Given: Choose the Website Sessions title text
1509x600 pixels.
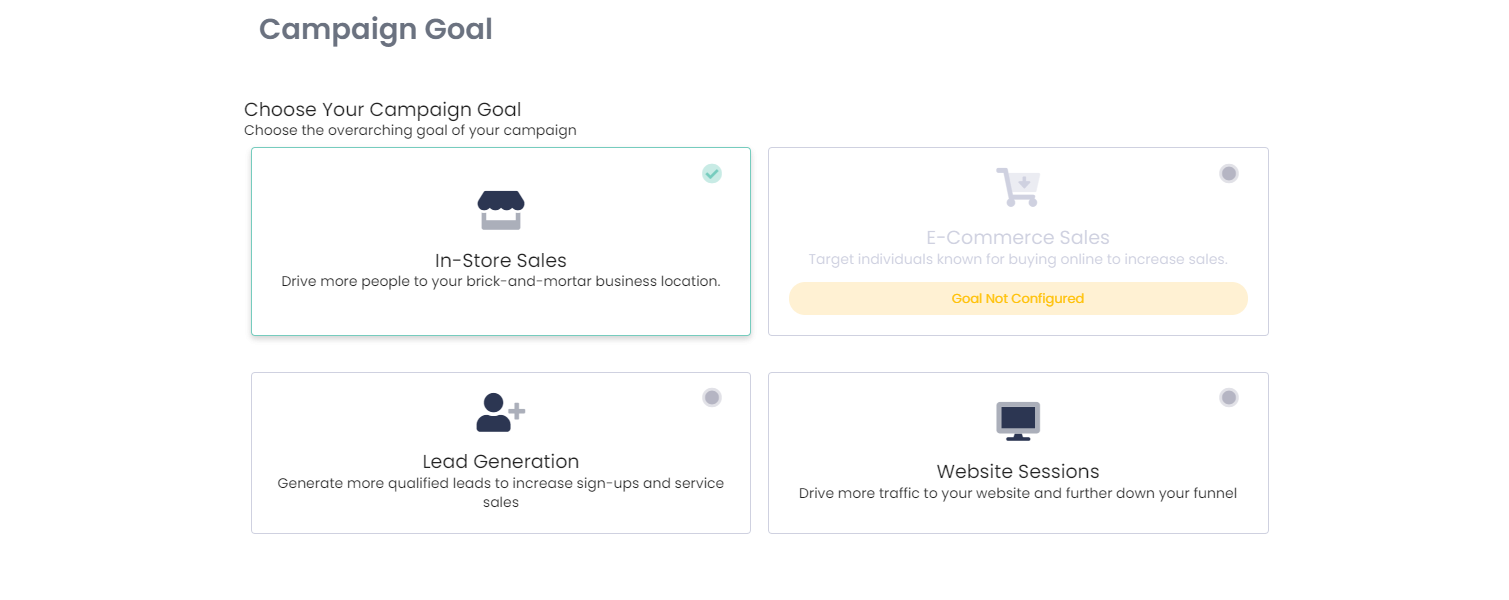Looking at the screenshot, I should [1018, 471].
